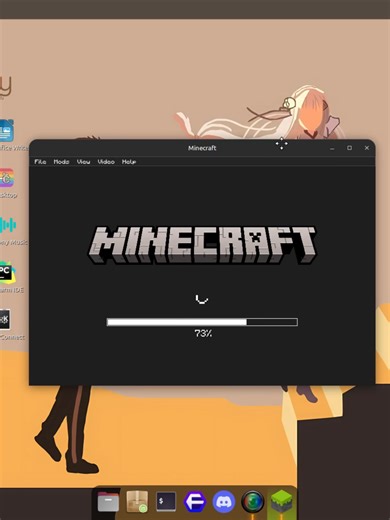Open the file manager from the dock
The image size is (390, 520).
point(108,502)
